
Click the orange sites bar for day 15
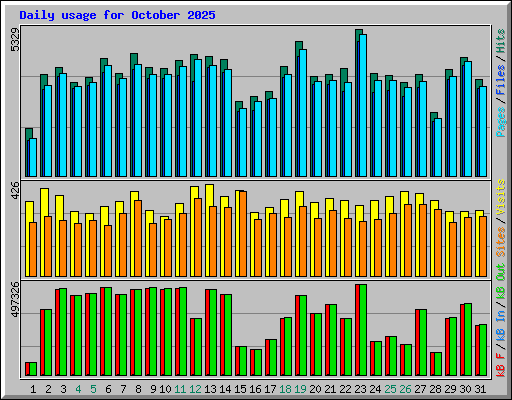(243, 234)
